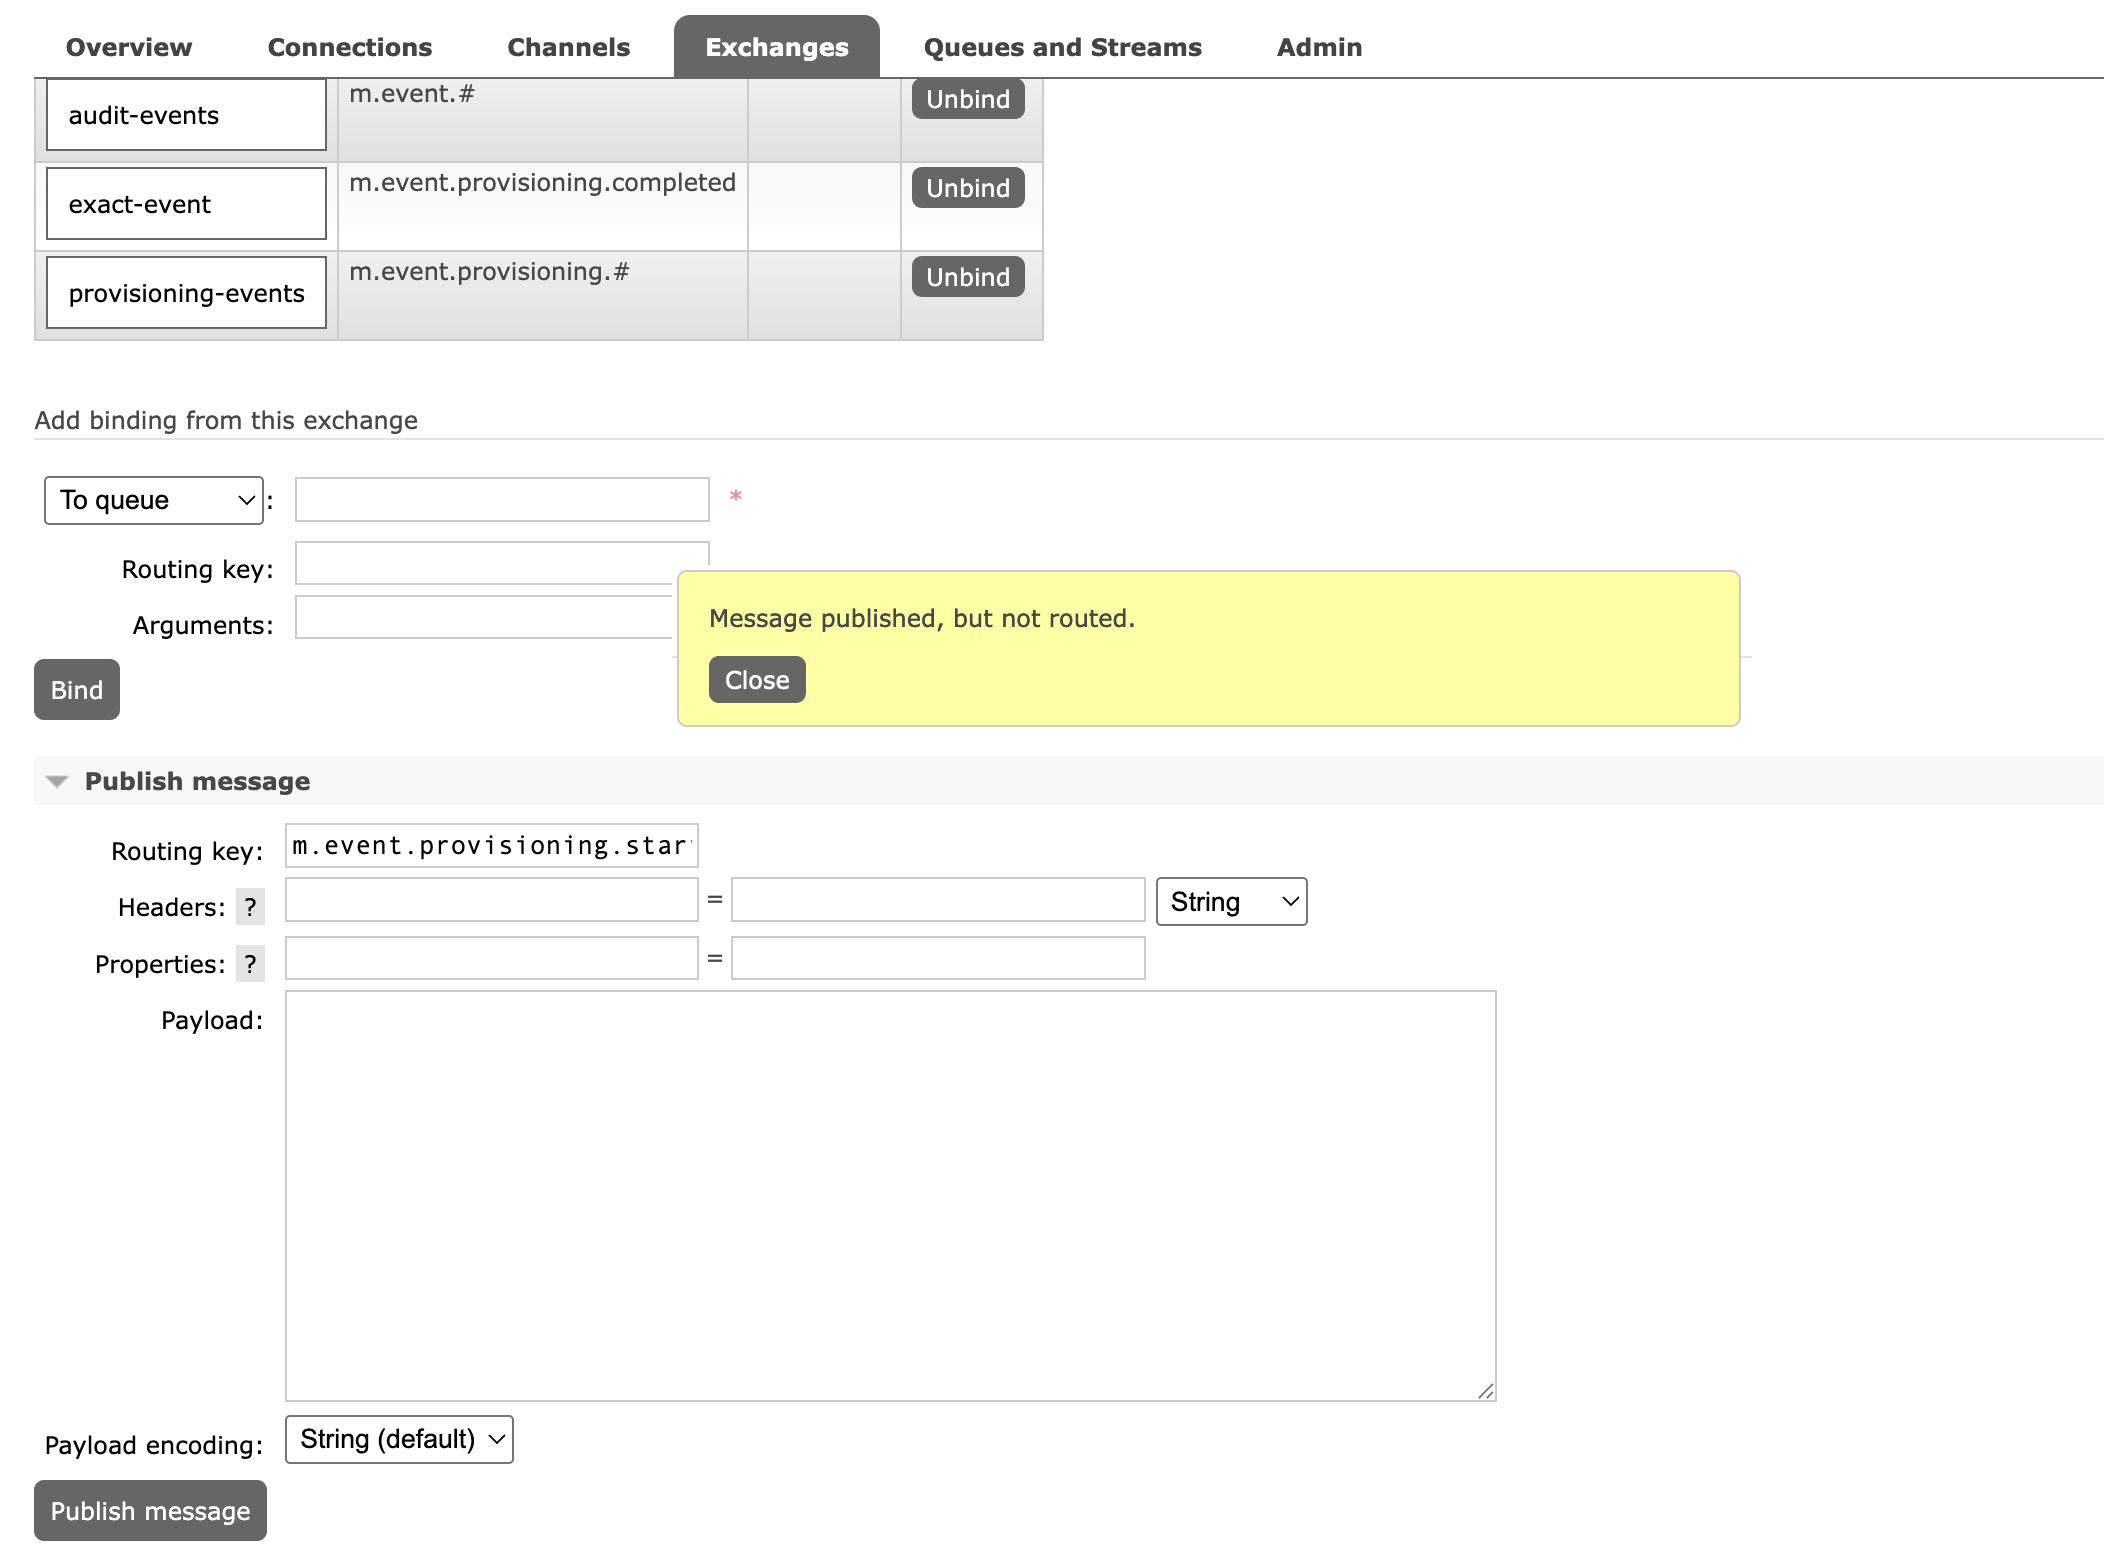Click the Properties value field
Viewport: 2104px width, 1548px height.
point(938,958)
